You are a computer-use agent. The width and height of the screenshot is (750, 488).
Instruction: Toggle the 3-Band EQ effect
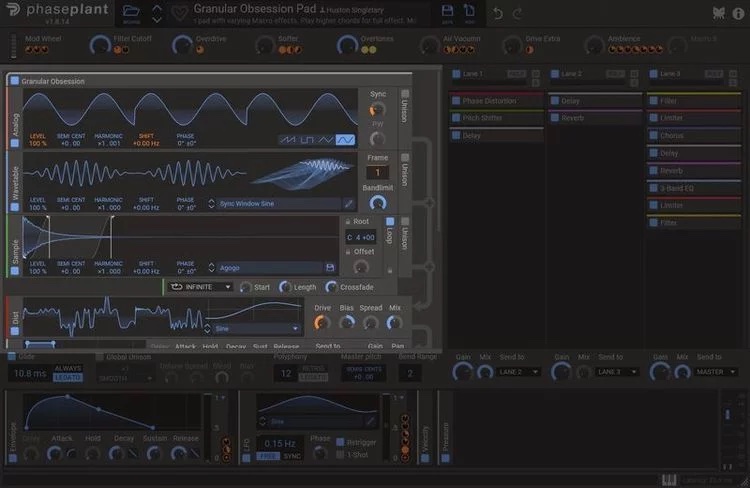(x=653, y=188)
